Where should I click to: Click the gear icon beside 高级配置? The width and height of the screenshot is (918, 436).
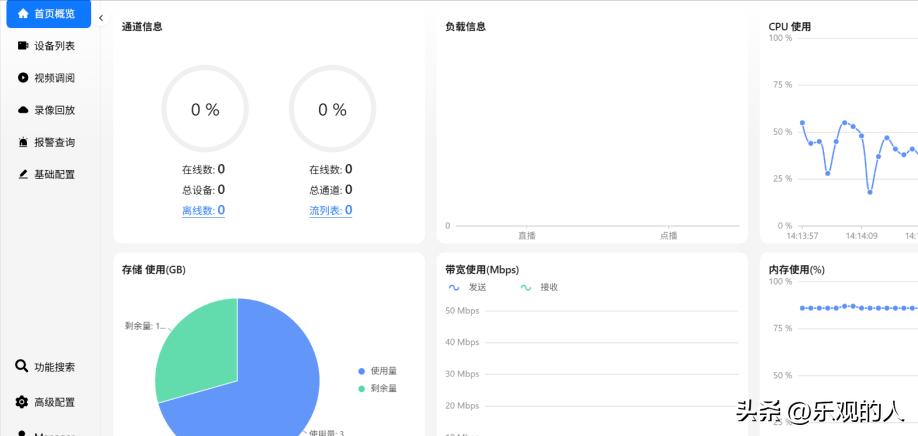tap(22, 402)
